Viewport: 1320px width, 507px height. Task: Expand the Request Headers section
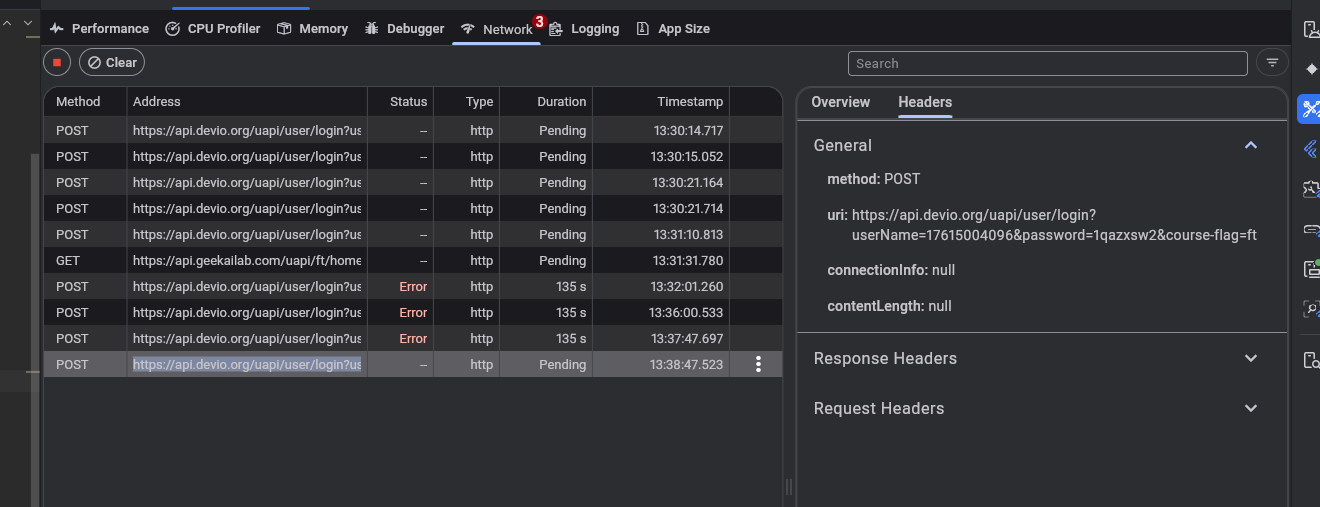pos(1250,408)
